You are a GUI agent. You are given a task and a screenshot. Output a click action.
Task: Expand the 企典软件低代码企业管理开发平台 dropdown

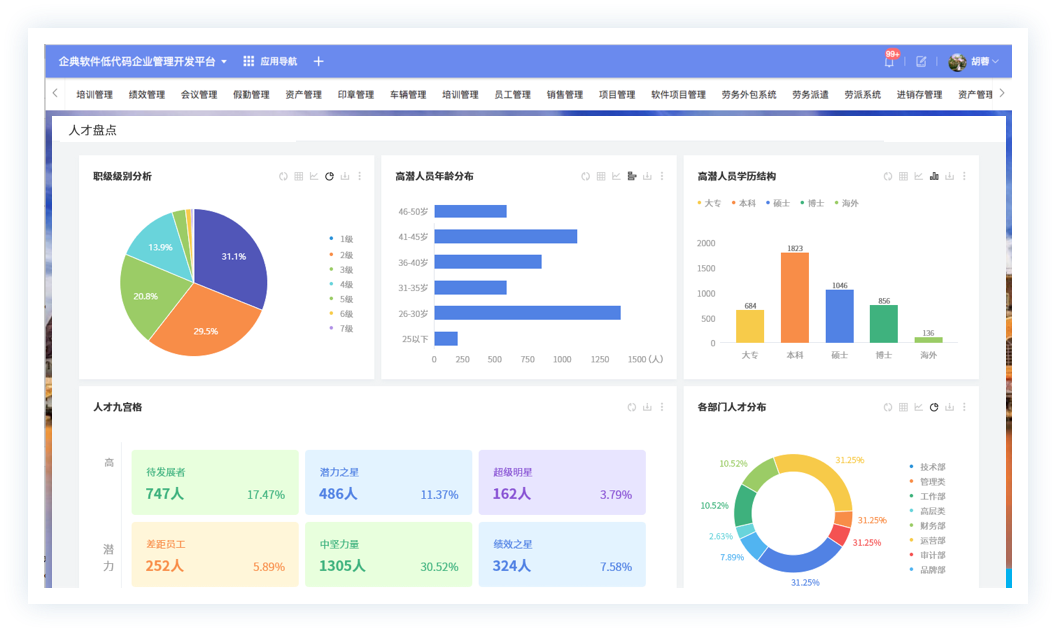click(224, 61)
